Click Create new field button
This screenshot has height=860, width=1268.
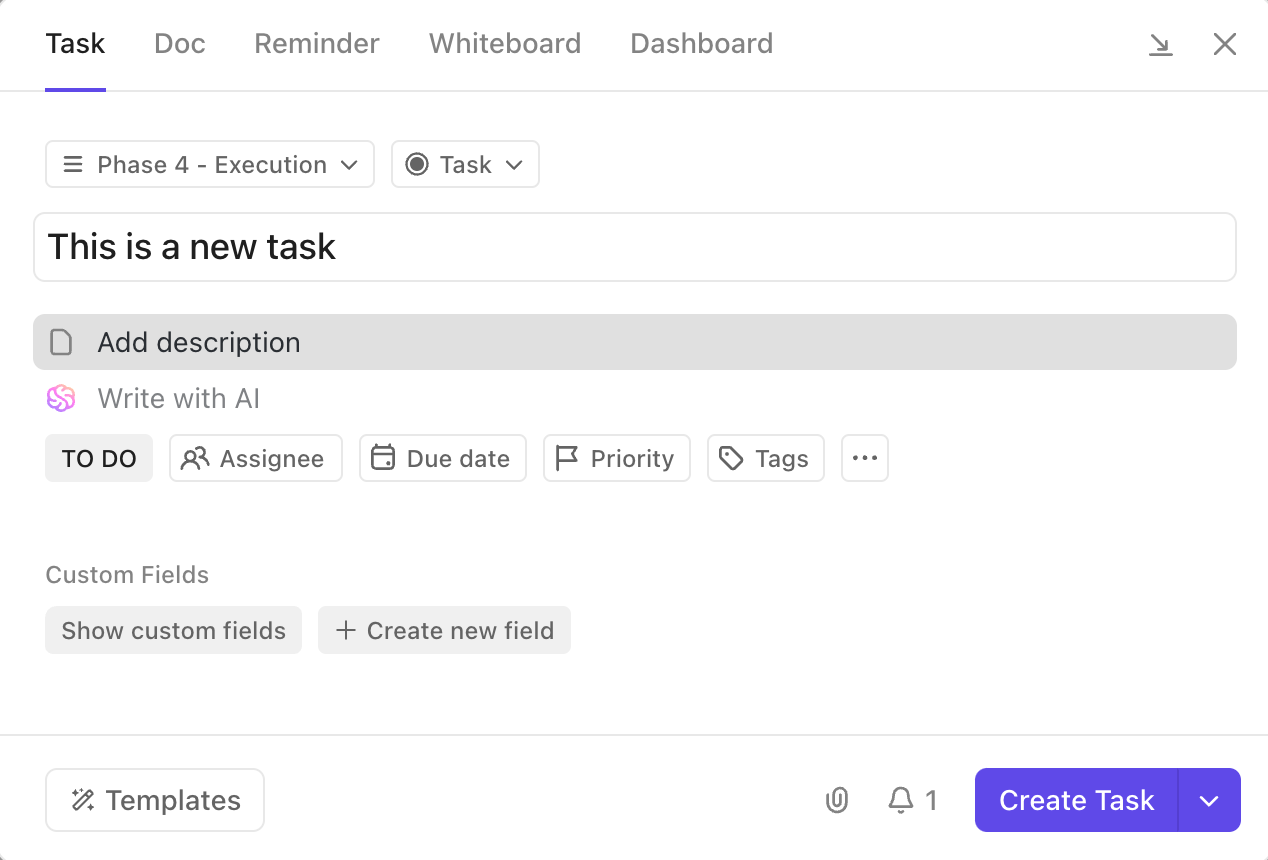[x=444, y=630]
